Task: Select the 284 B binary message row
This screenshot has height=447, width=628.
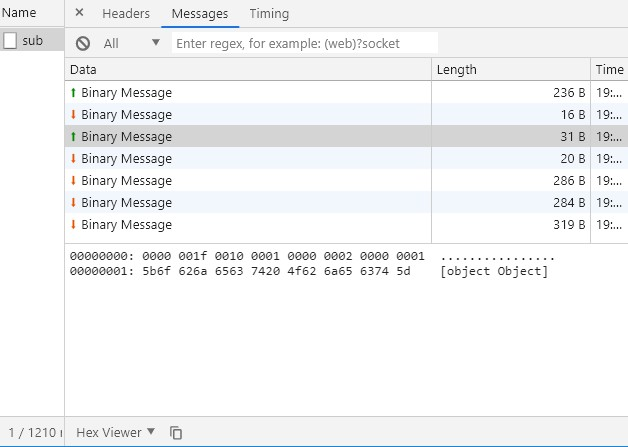Action: [x=126, y=203]
